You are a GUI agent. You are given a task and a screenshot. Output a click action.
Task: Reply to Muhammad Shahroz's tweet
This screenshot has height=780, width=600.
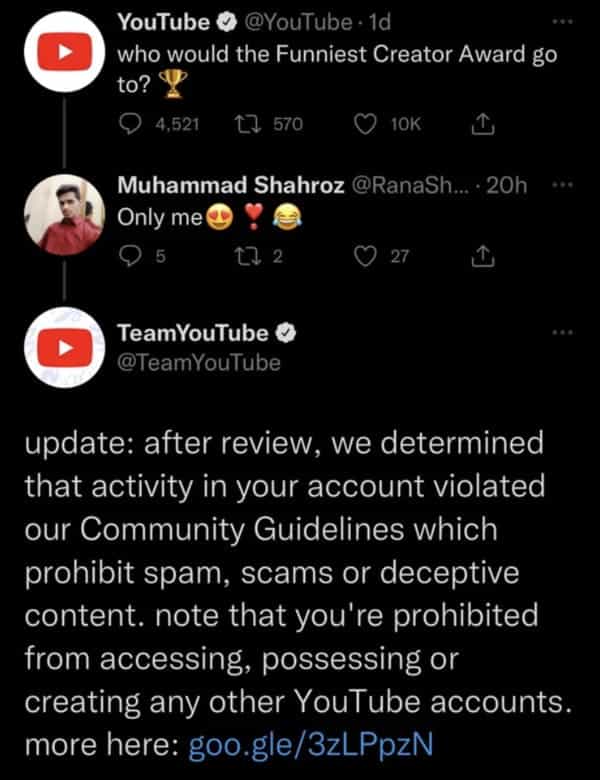[131, 257]
